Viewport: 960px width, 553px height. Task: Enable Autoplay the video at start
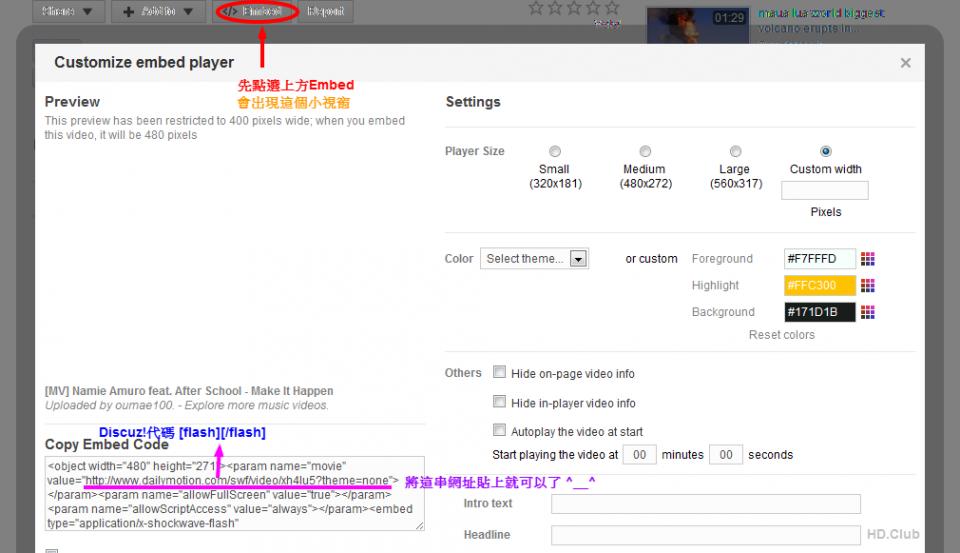[x=500, y=430]
